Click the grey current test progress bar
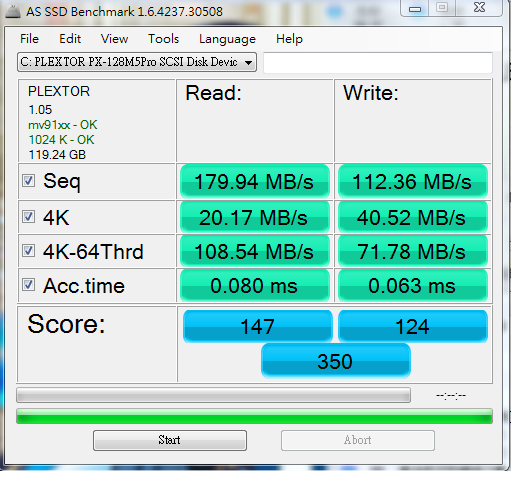 tap(213, 395)
